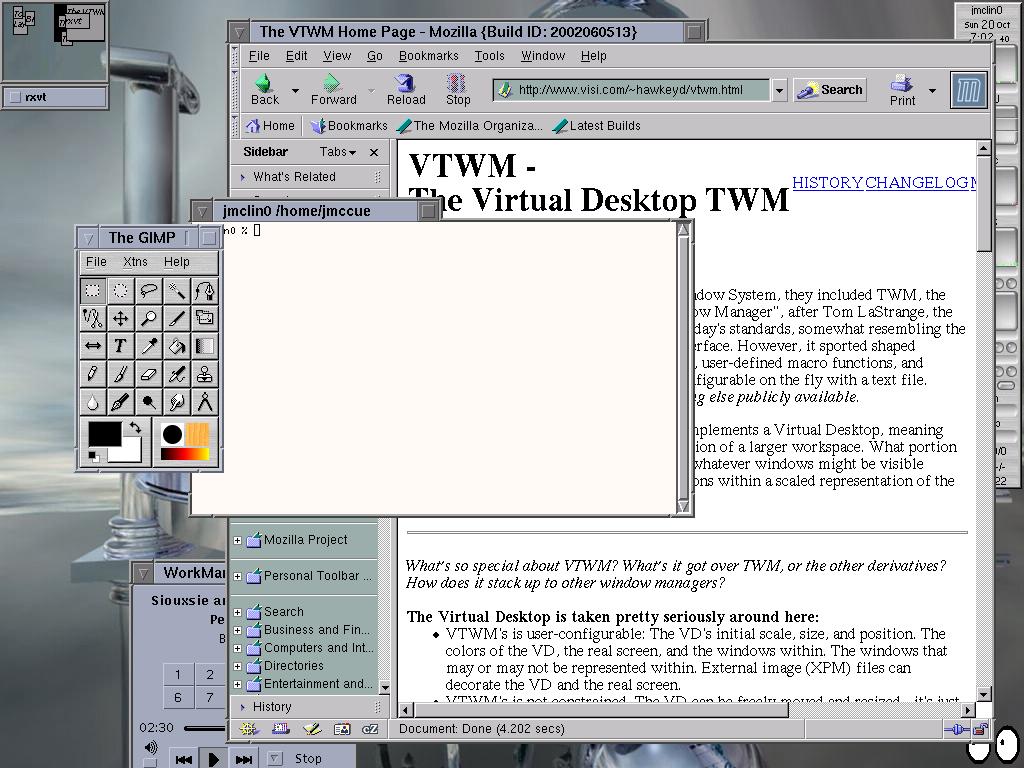1024x768 pixels.
Task: Select the Blend gradient tool in GIMP
Action: tap(204, 346)
